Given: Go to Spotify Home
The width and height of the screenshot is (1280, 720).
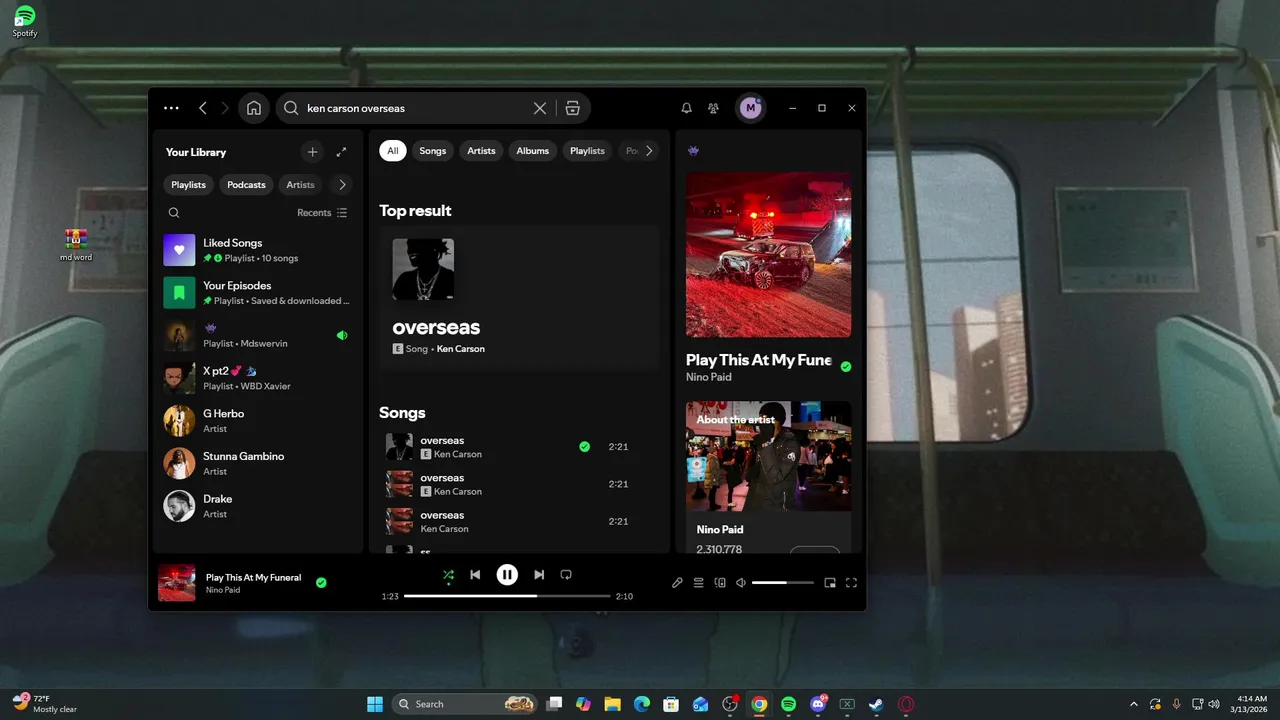Looking at the screenshot, I should (x=254, y=108).
